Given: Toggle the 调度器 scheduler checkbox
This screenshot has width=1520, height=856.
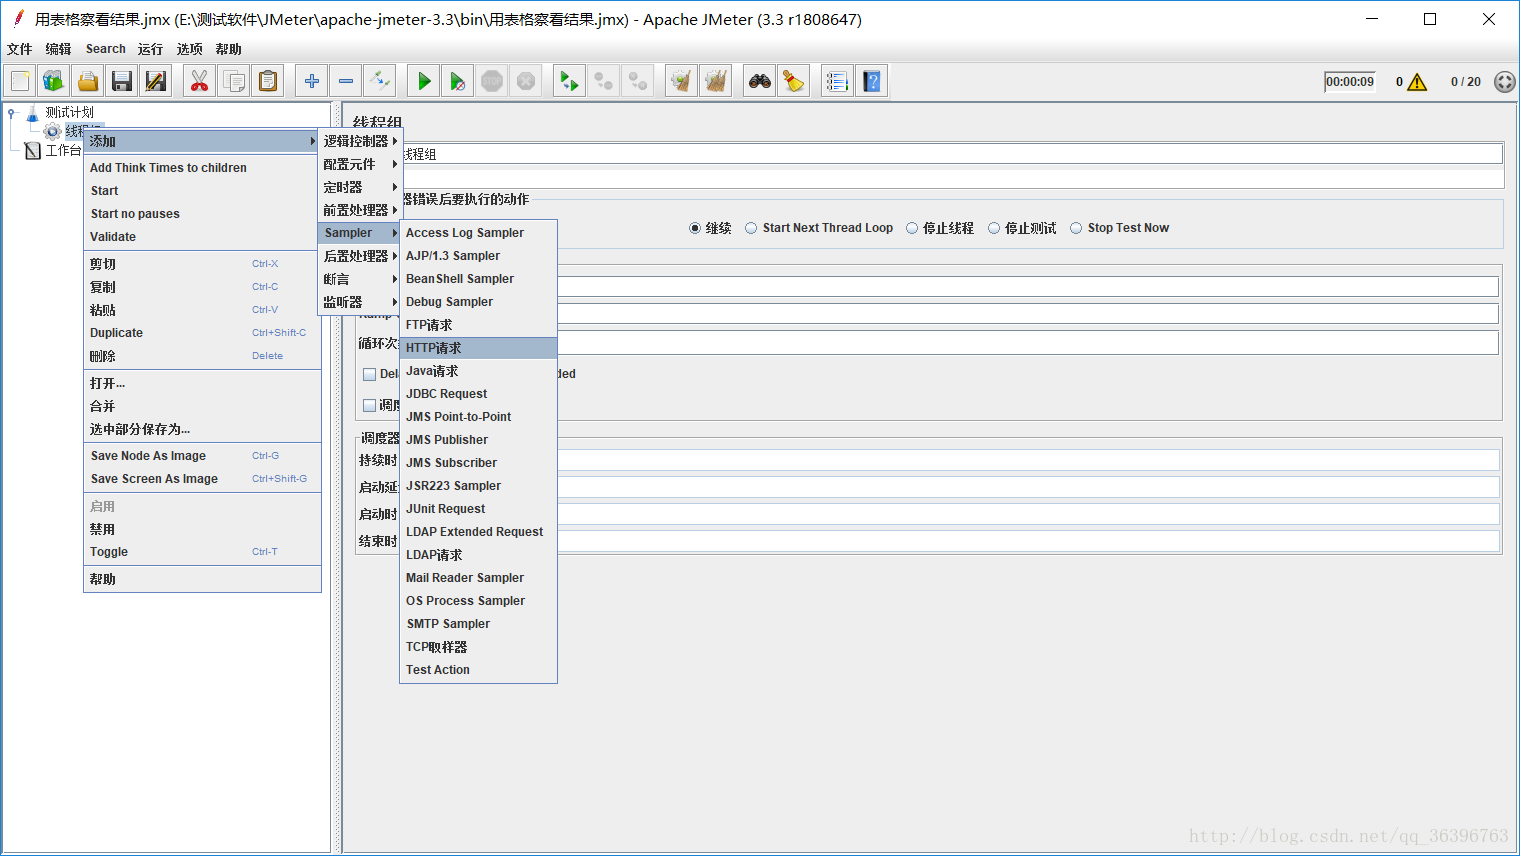Looking at the screenshot, I should point(369,405).
